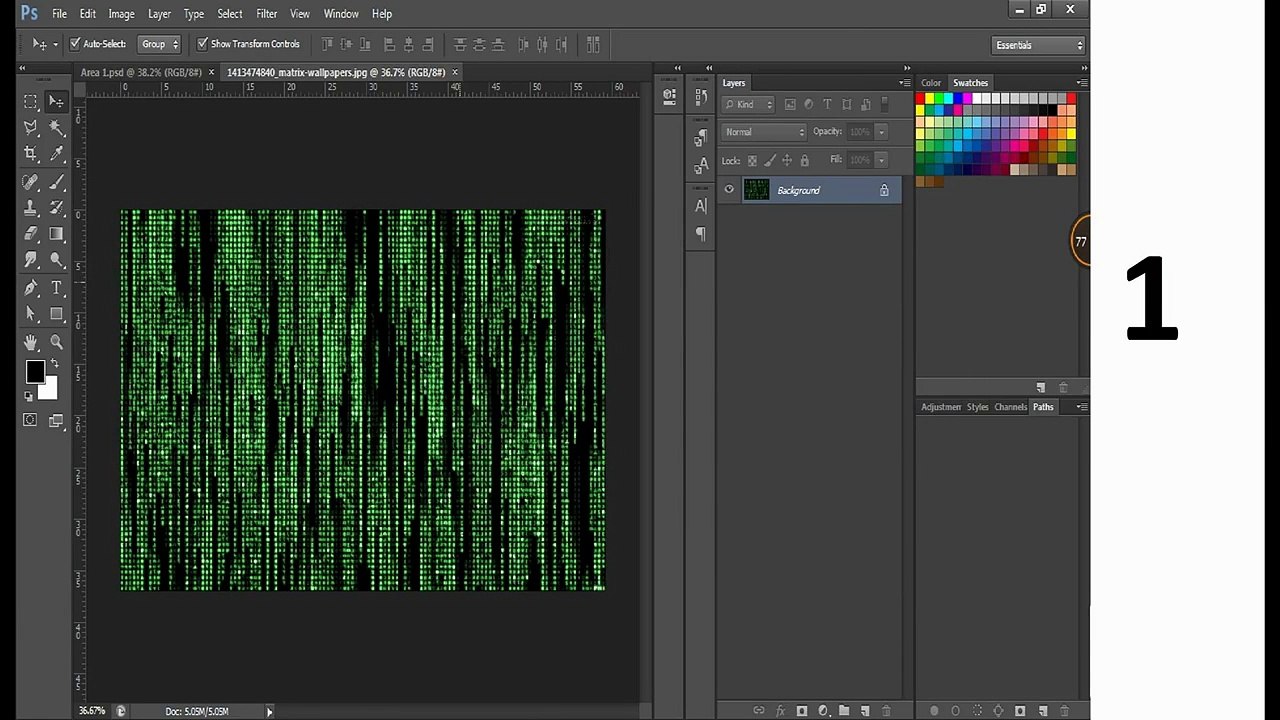Switch to the Styles tab
The height and width of the screenshot is (720, 1280).
point(977,407)
